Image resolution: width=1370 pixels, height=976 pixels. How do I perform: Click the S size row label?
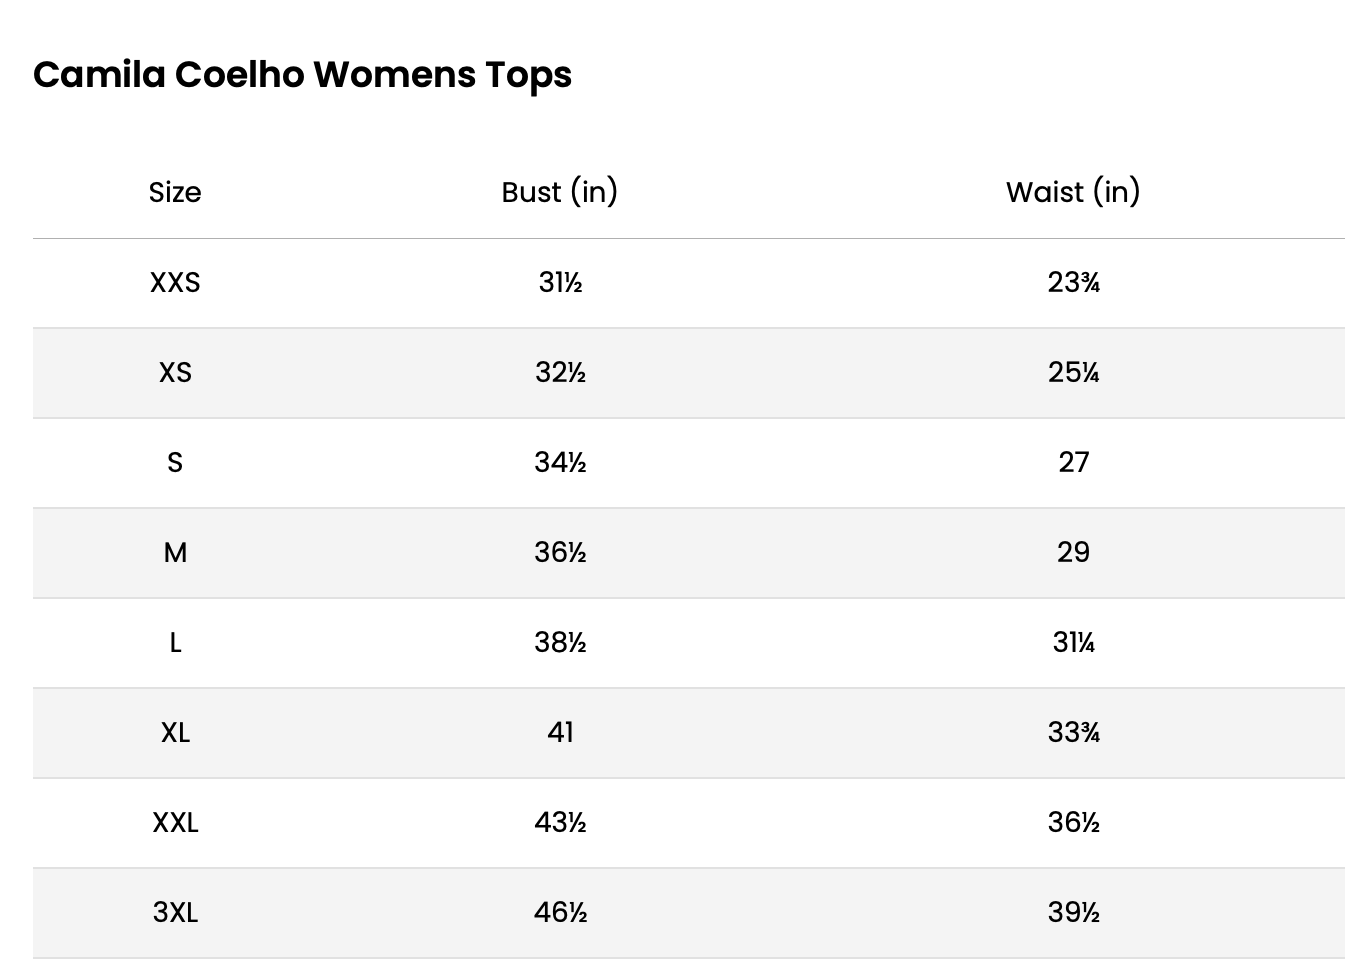(x=175, y=463)
